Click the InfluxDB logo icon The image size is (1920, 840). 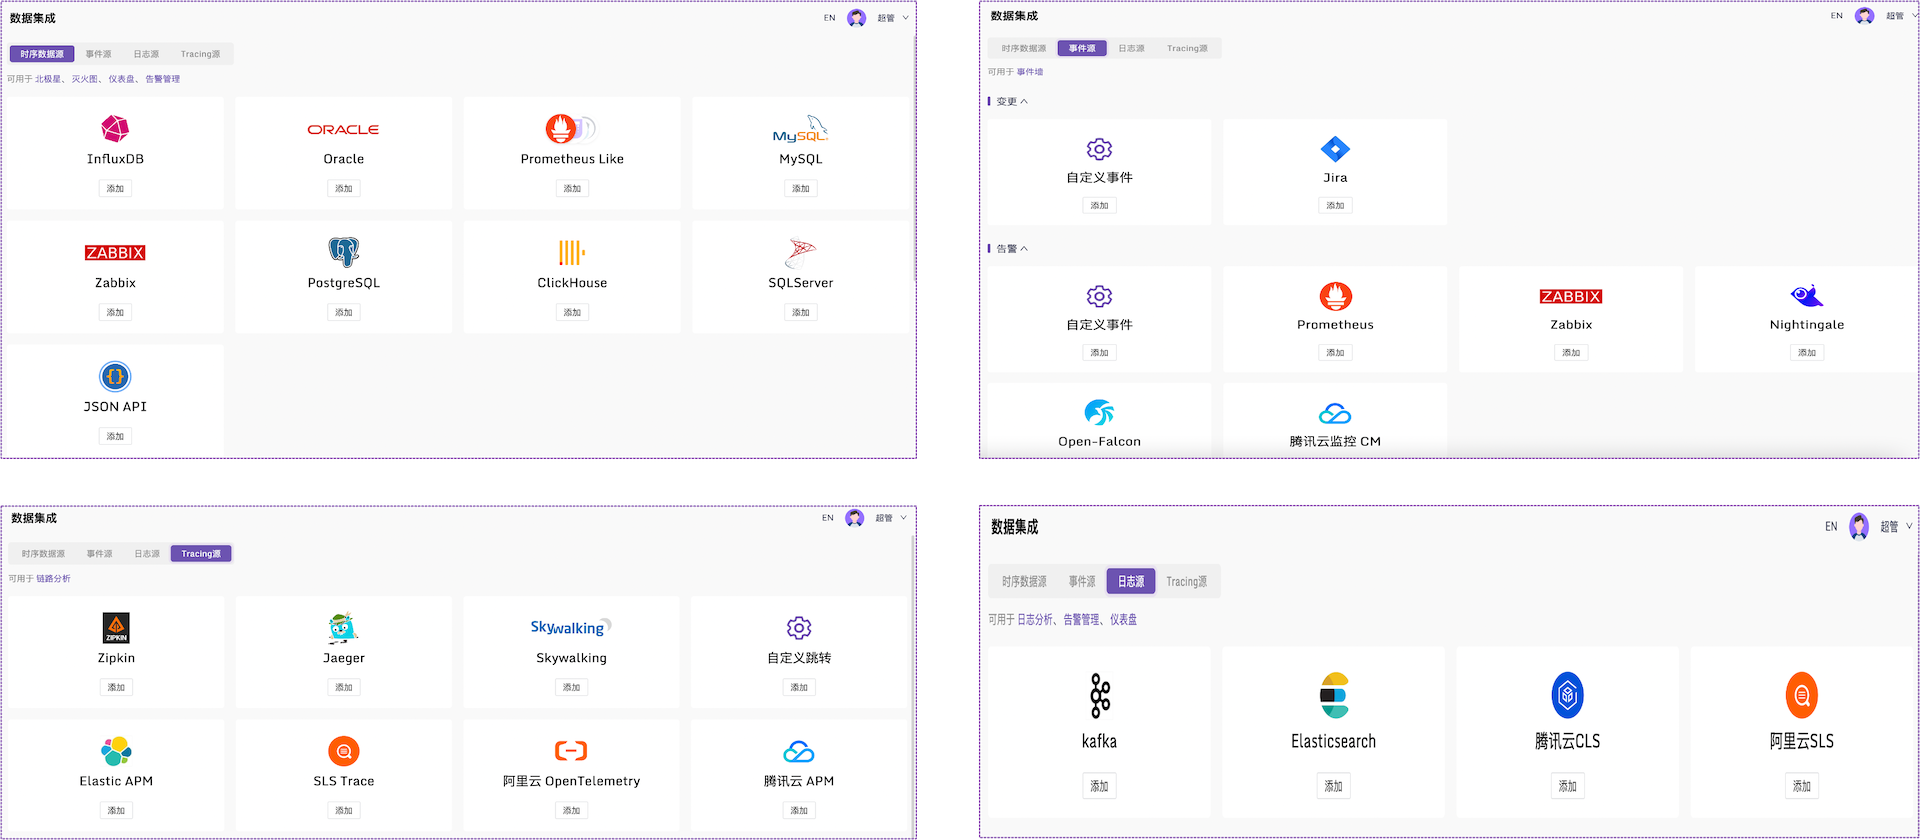(115, 128)
